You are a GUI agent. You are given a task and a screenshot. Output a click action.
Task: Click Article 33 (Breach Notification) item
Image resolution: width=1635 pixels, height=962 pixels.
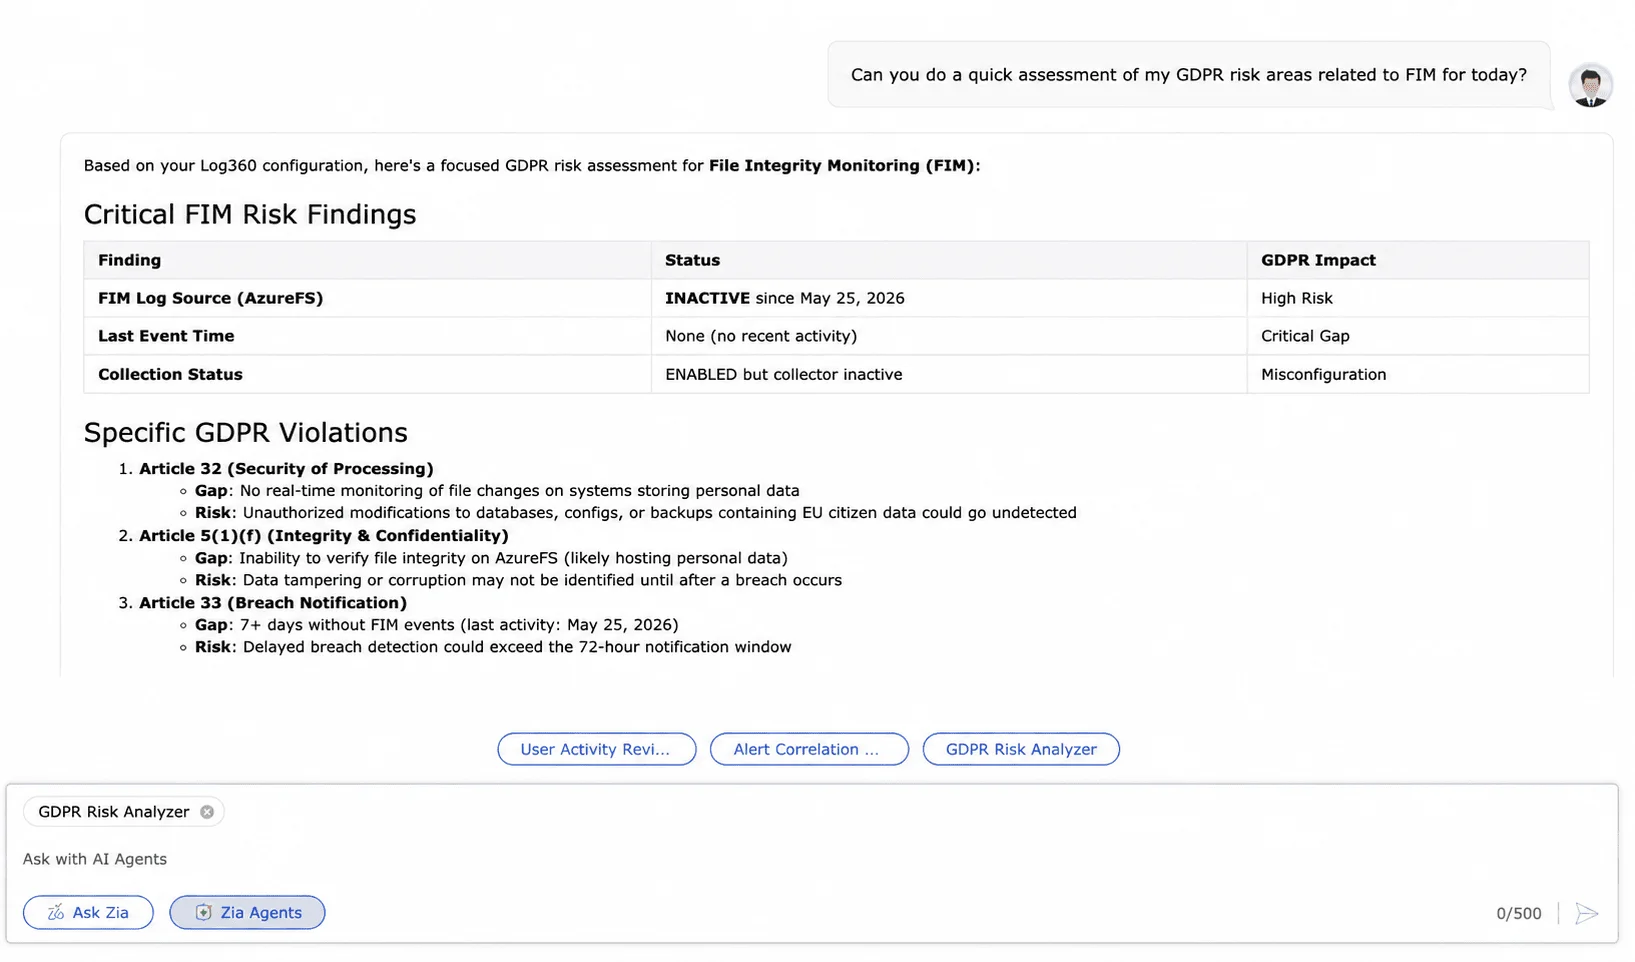(273, 602)
